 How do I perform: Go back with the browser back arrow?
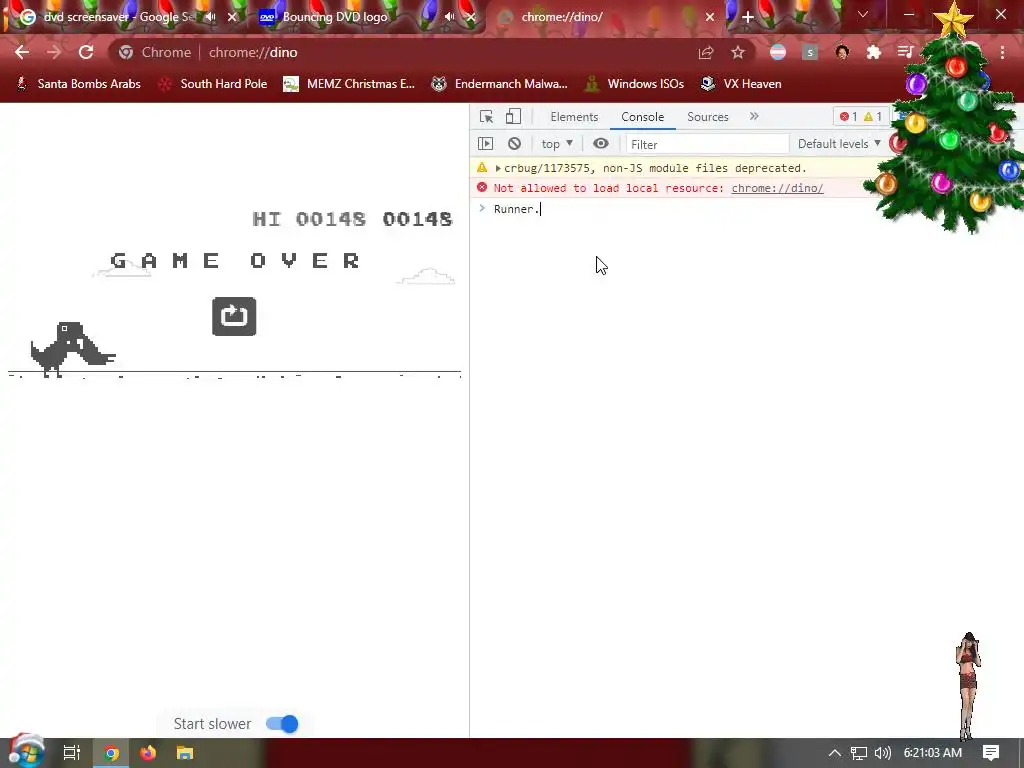[22, 52]
